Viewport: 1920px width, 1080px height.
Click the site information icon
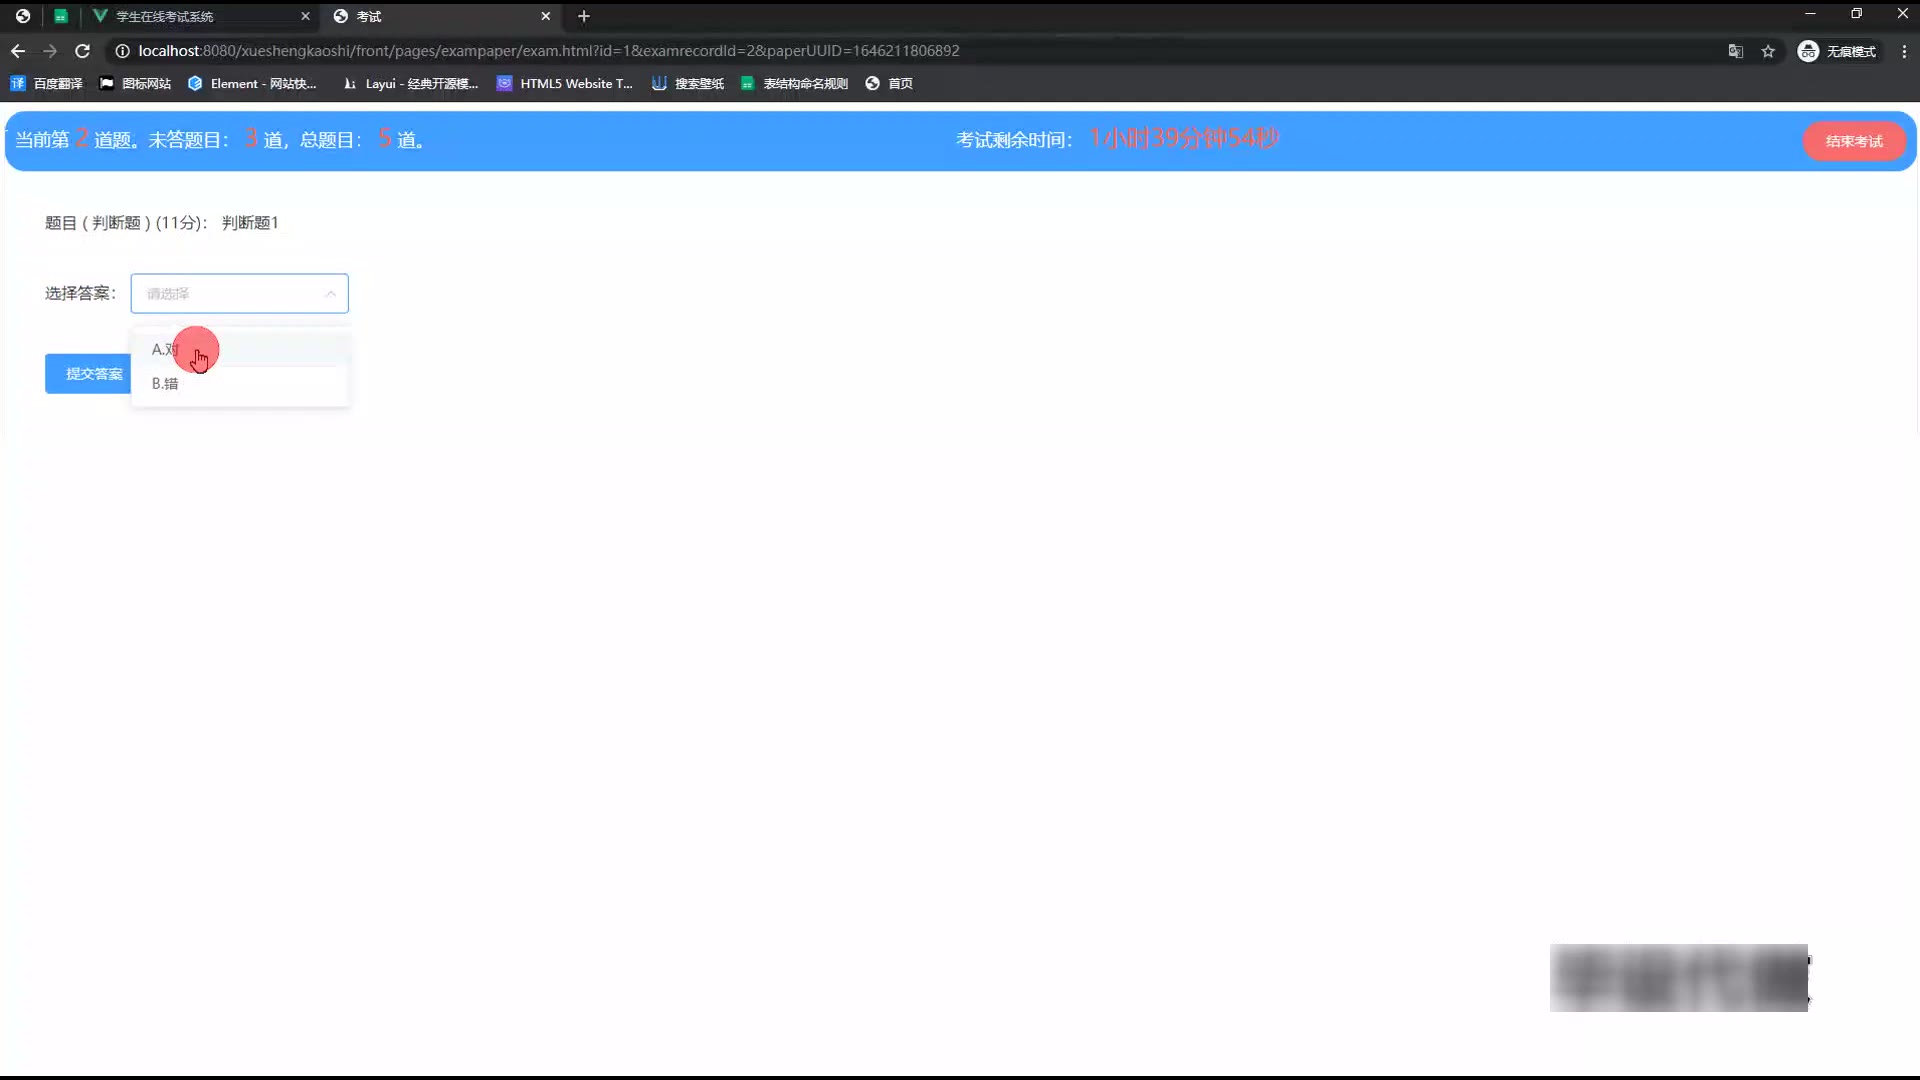tap(122, 51)
